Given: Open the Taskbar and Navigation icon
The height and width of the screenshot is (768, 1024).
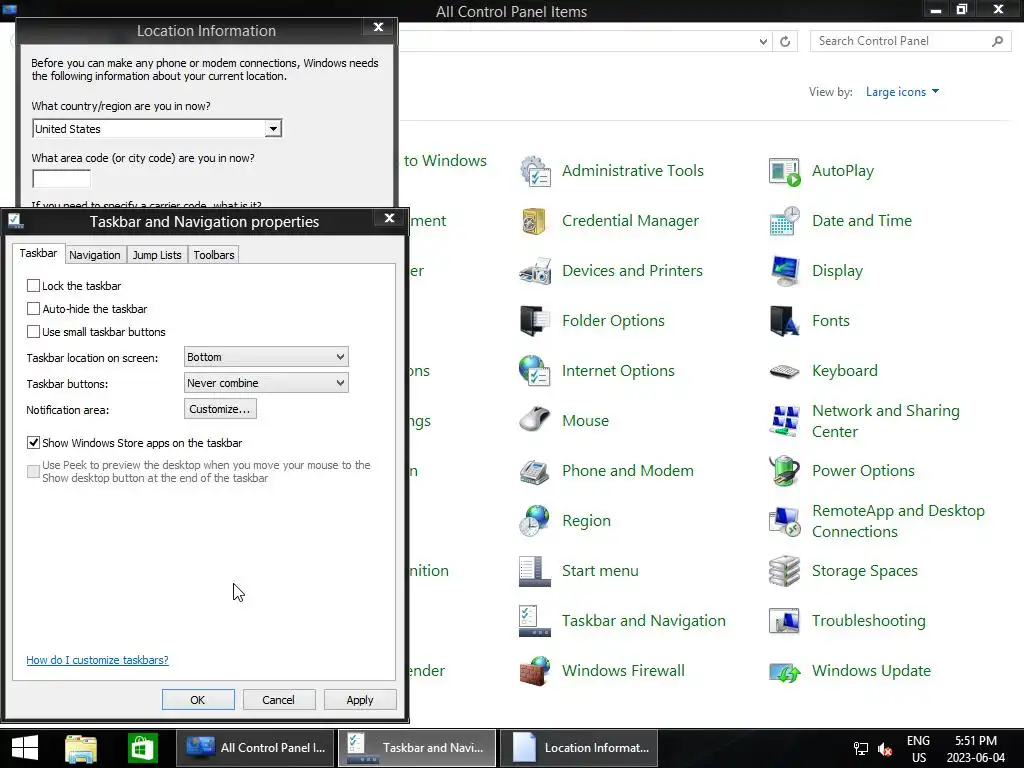Looking at the screenshot, I should [x=536, y=621].
